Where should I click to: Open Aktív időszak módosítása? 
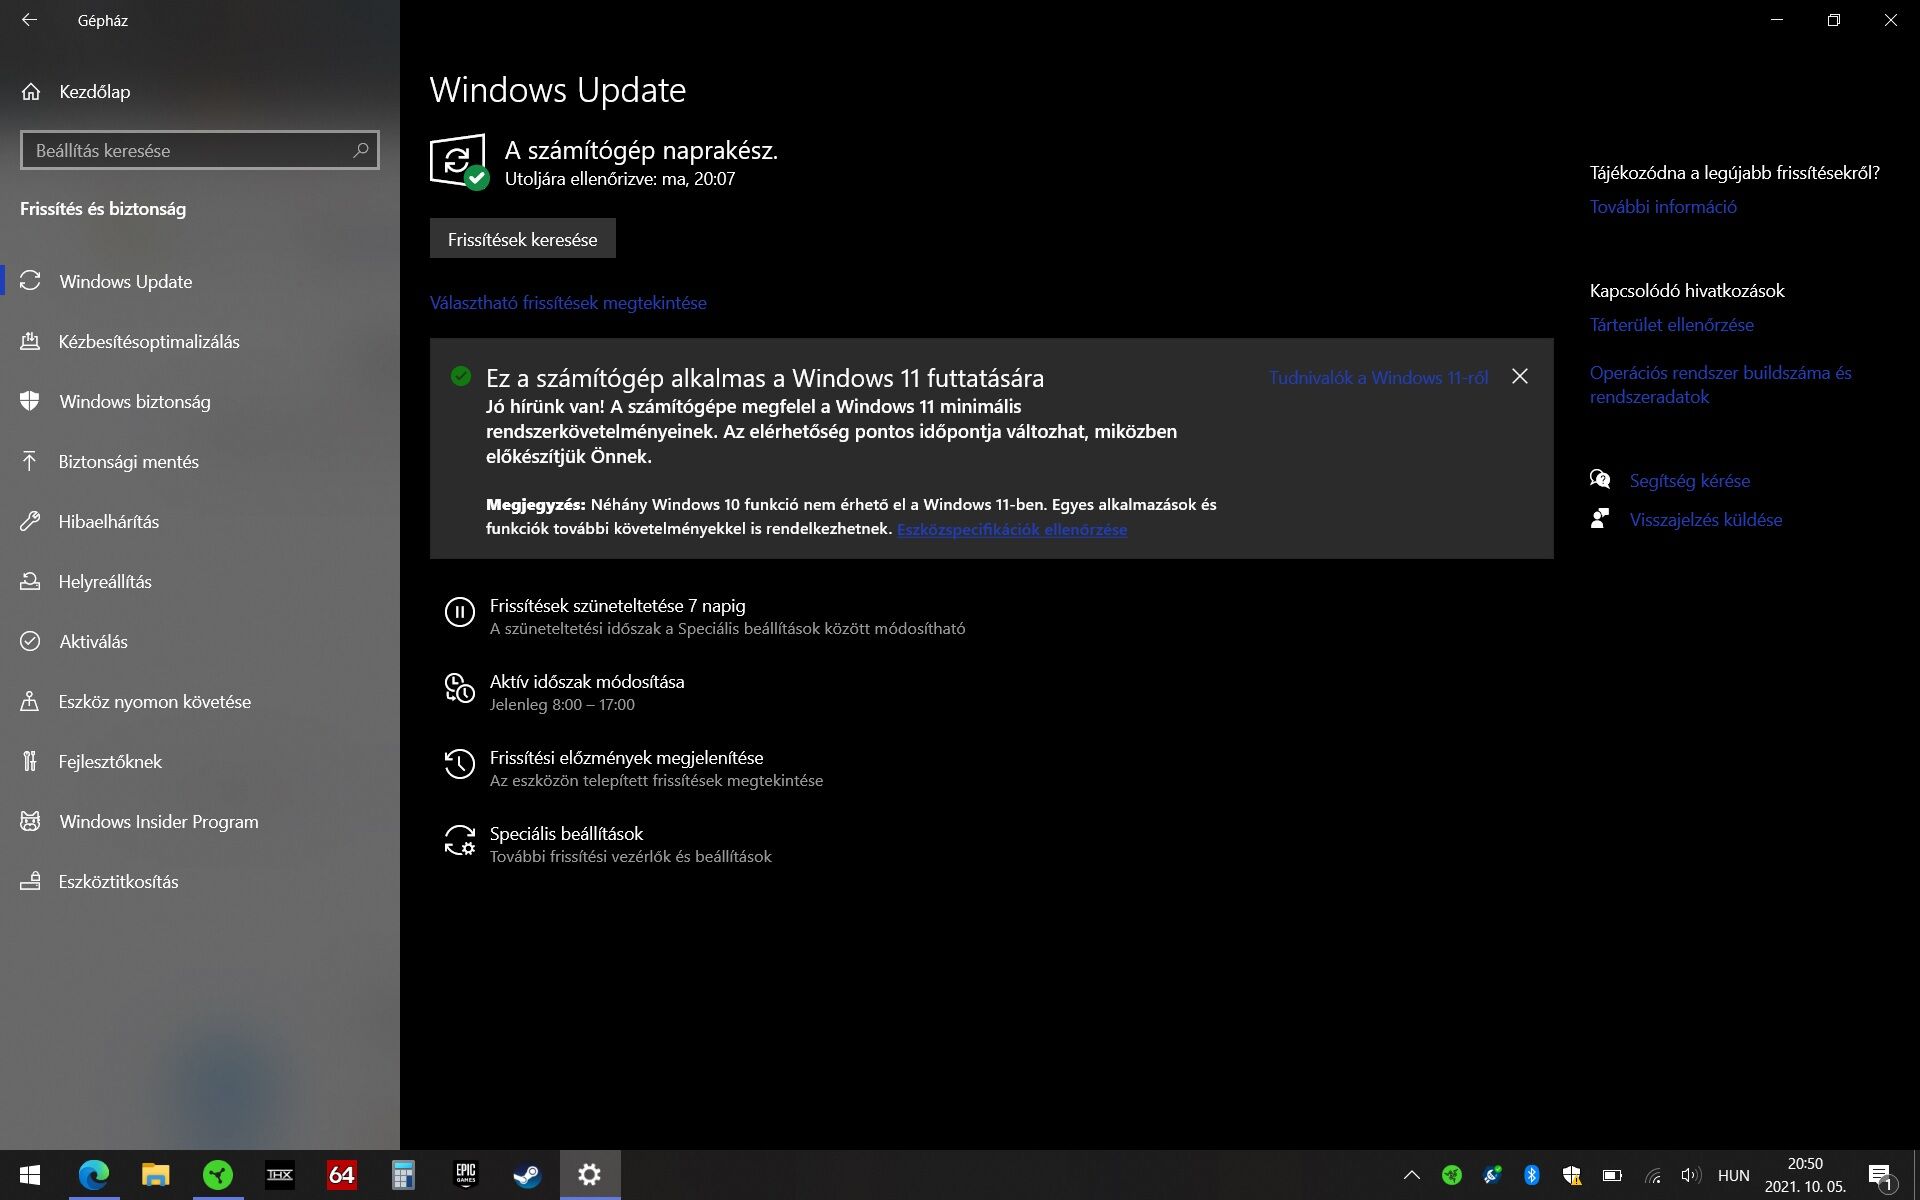click(587, 682)
